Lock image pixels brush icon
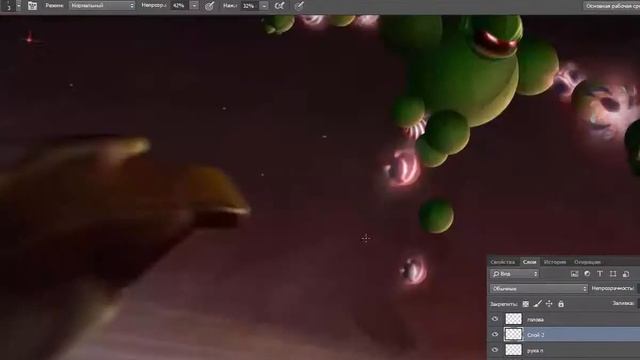Image resolution: width=640 pixels, height=360 pixels. click(538, 304)
